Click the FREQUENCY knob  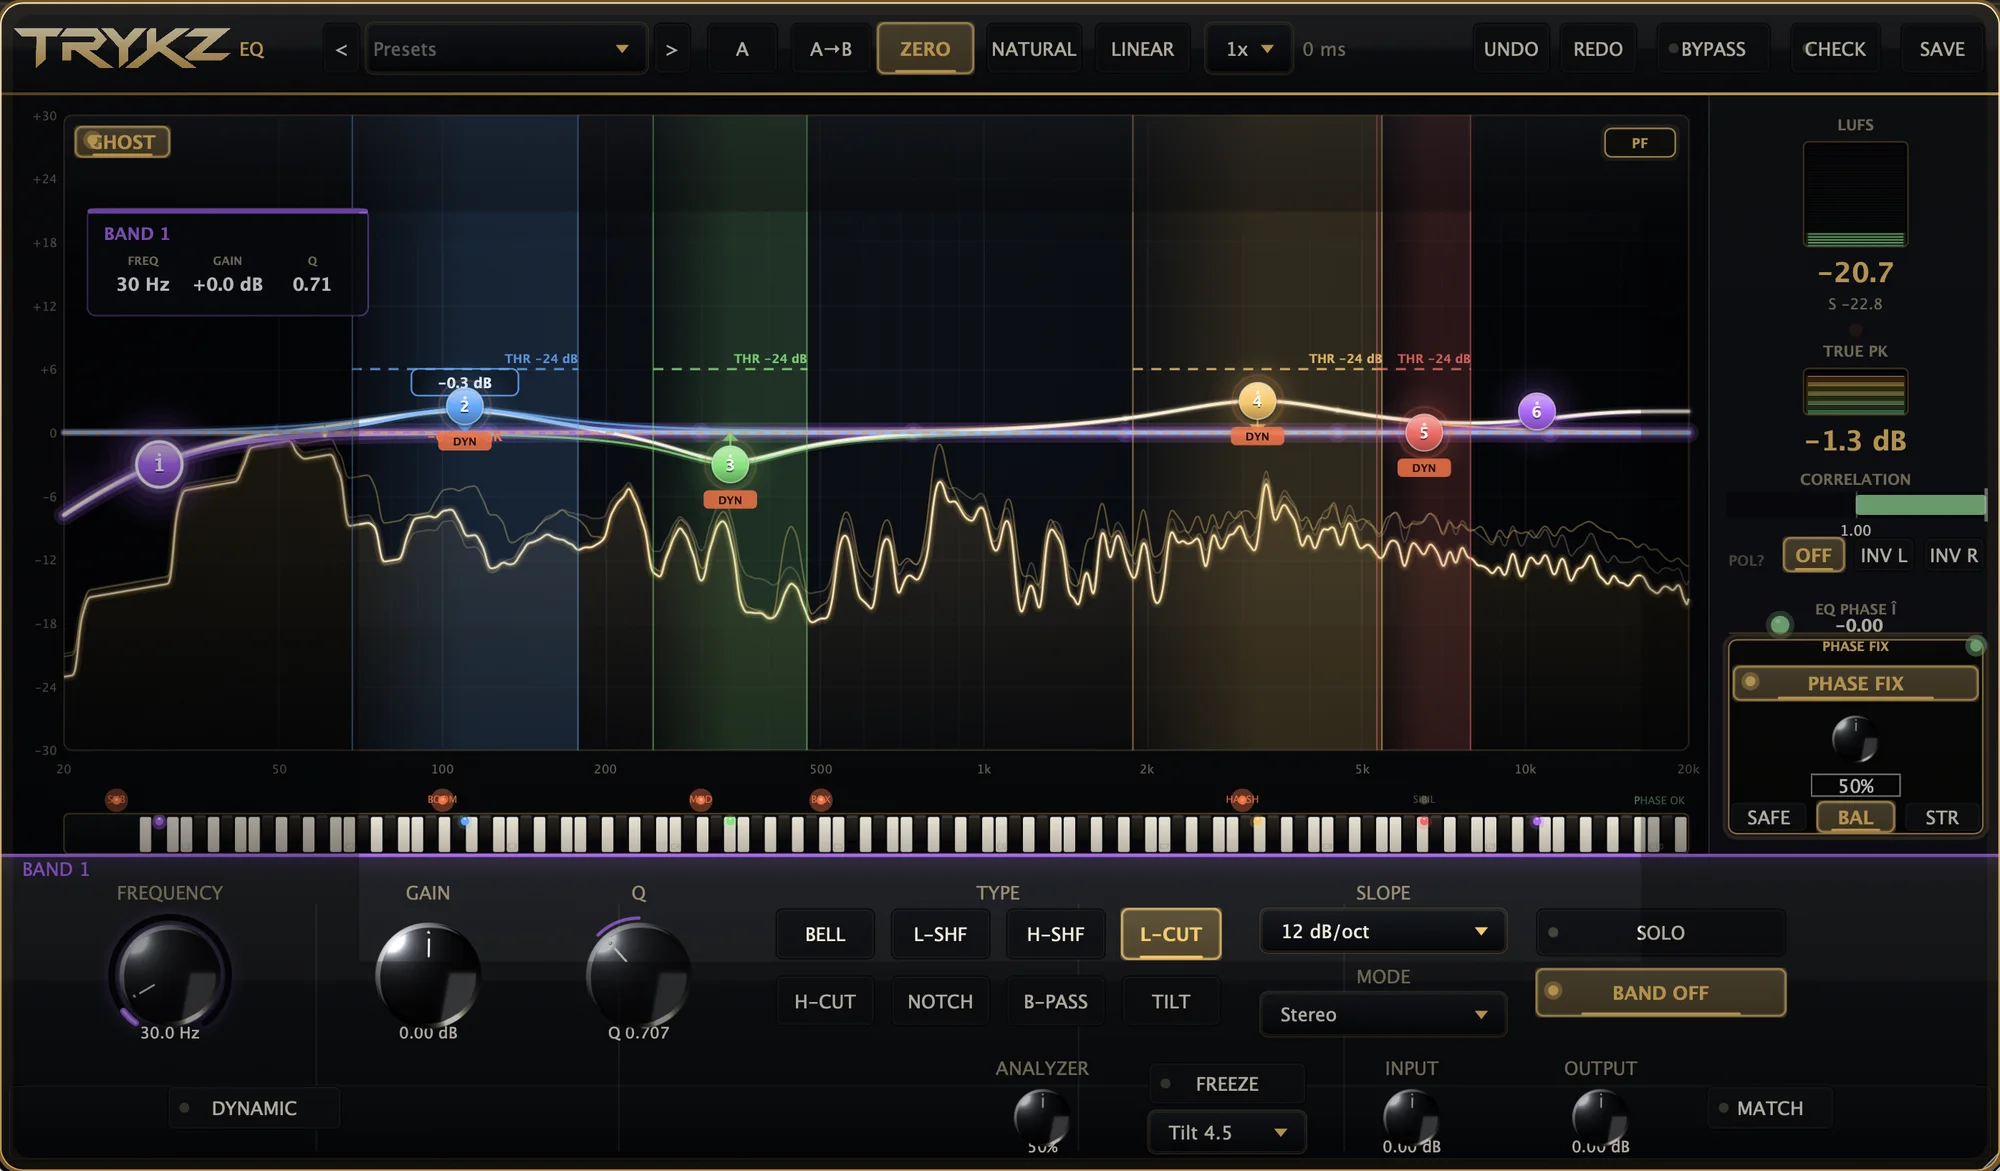(170, 975)
